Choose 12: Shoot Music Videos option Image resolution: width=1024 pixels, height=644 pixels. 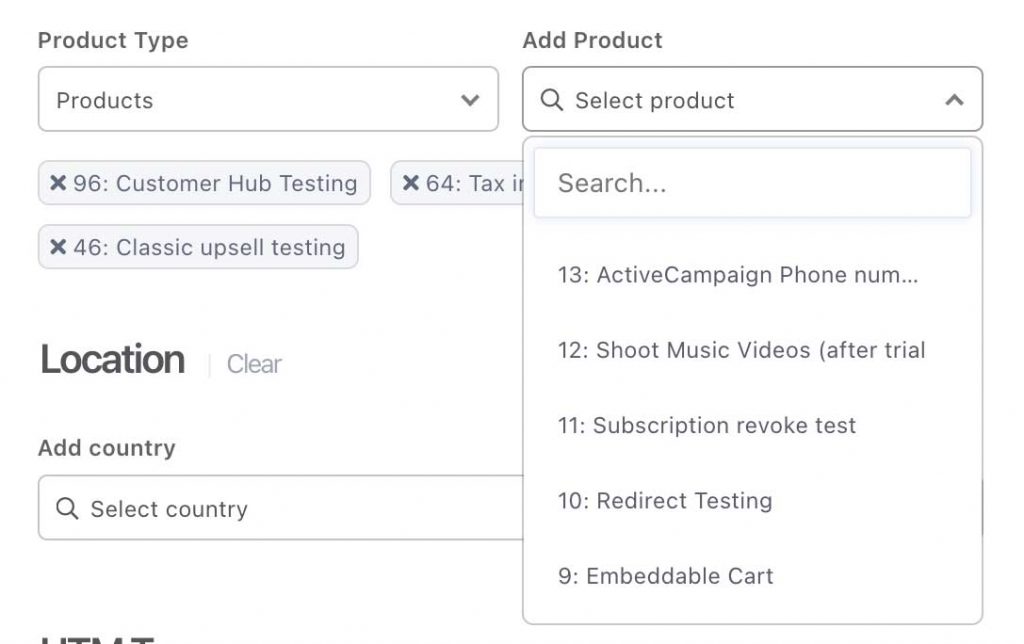752,350
